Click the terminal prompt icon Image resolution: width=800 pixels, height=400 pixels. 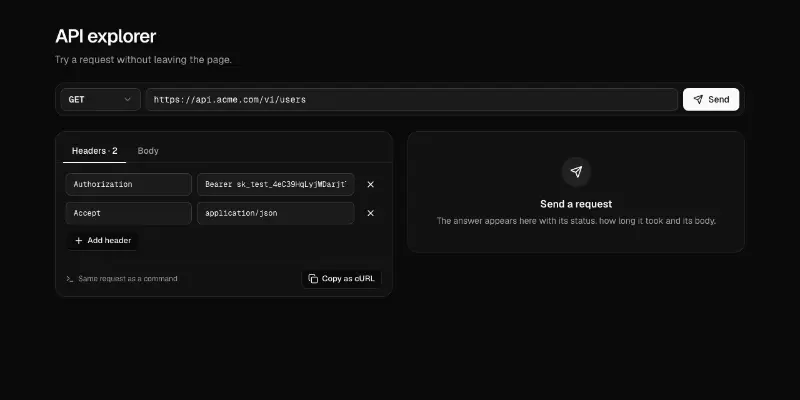coord(70,279)
